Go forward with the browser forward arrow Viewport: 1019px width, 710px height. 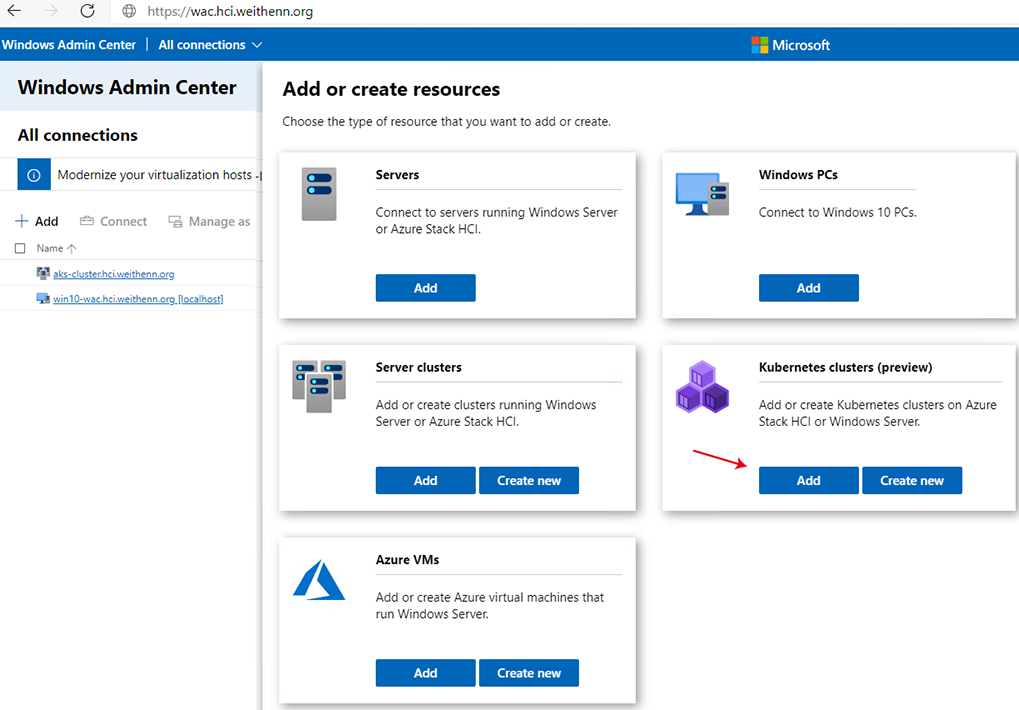tap(51, 11)
